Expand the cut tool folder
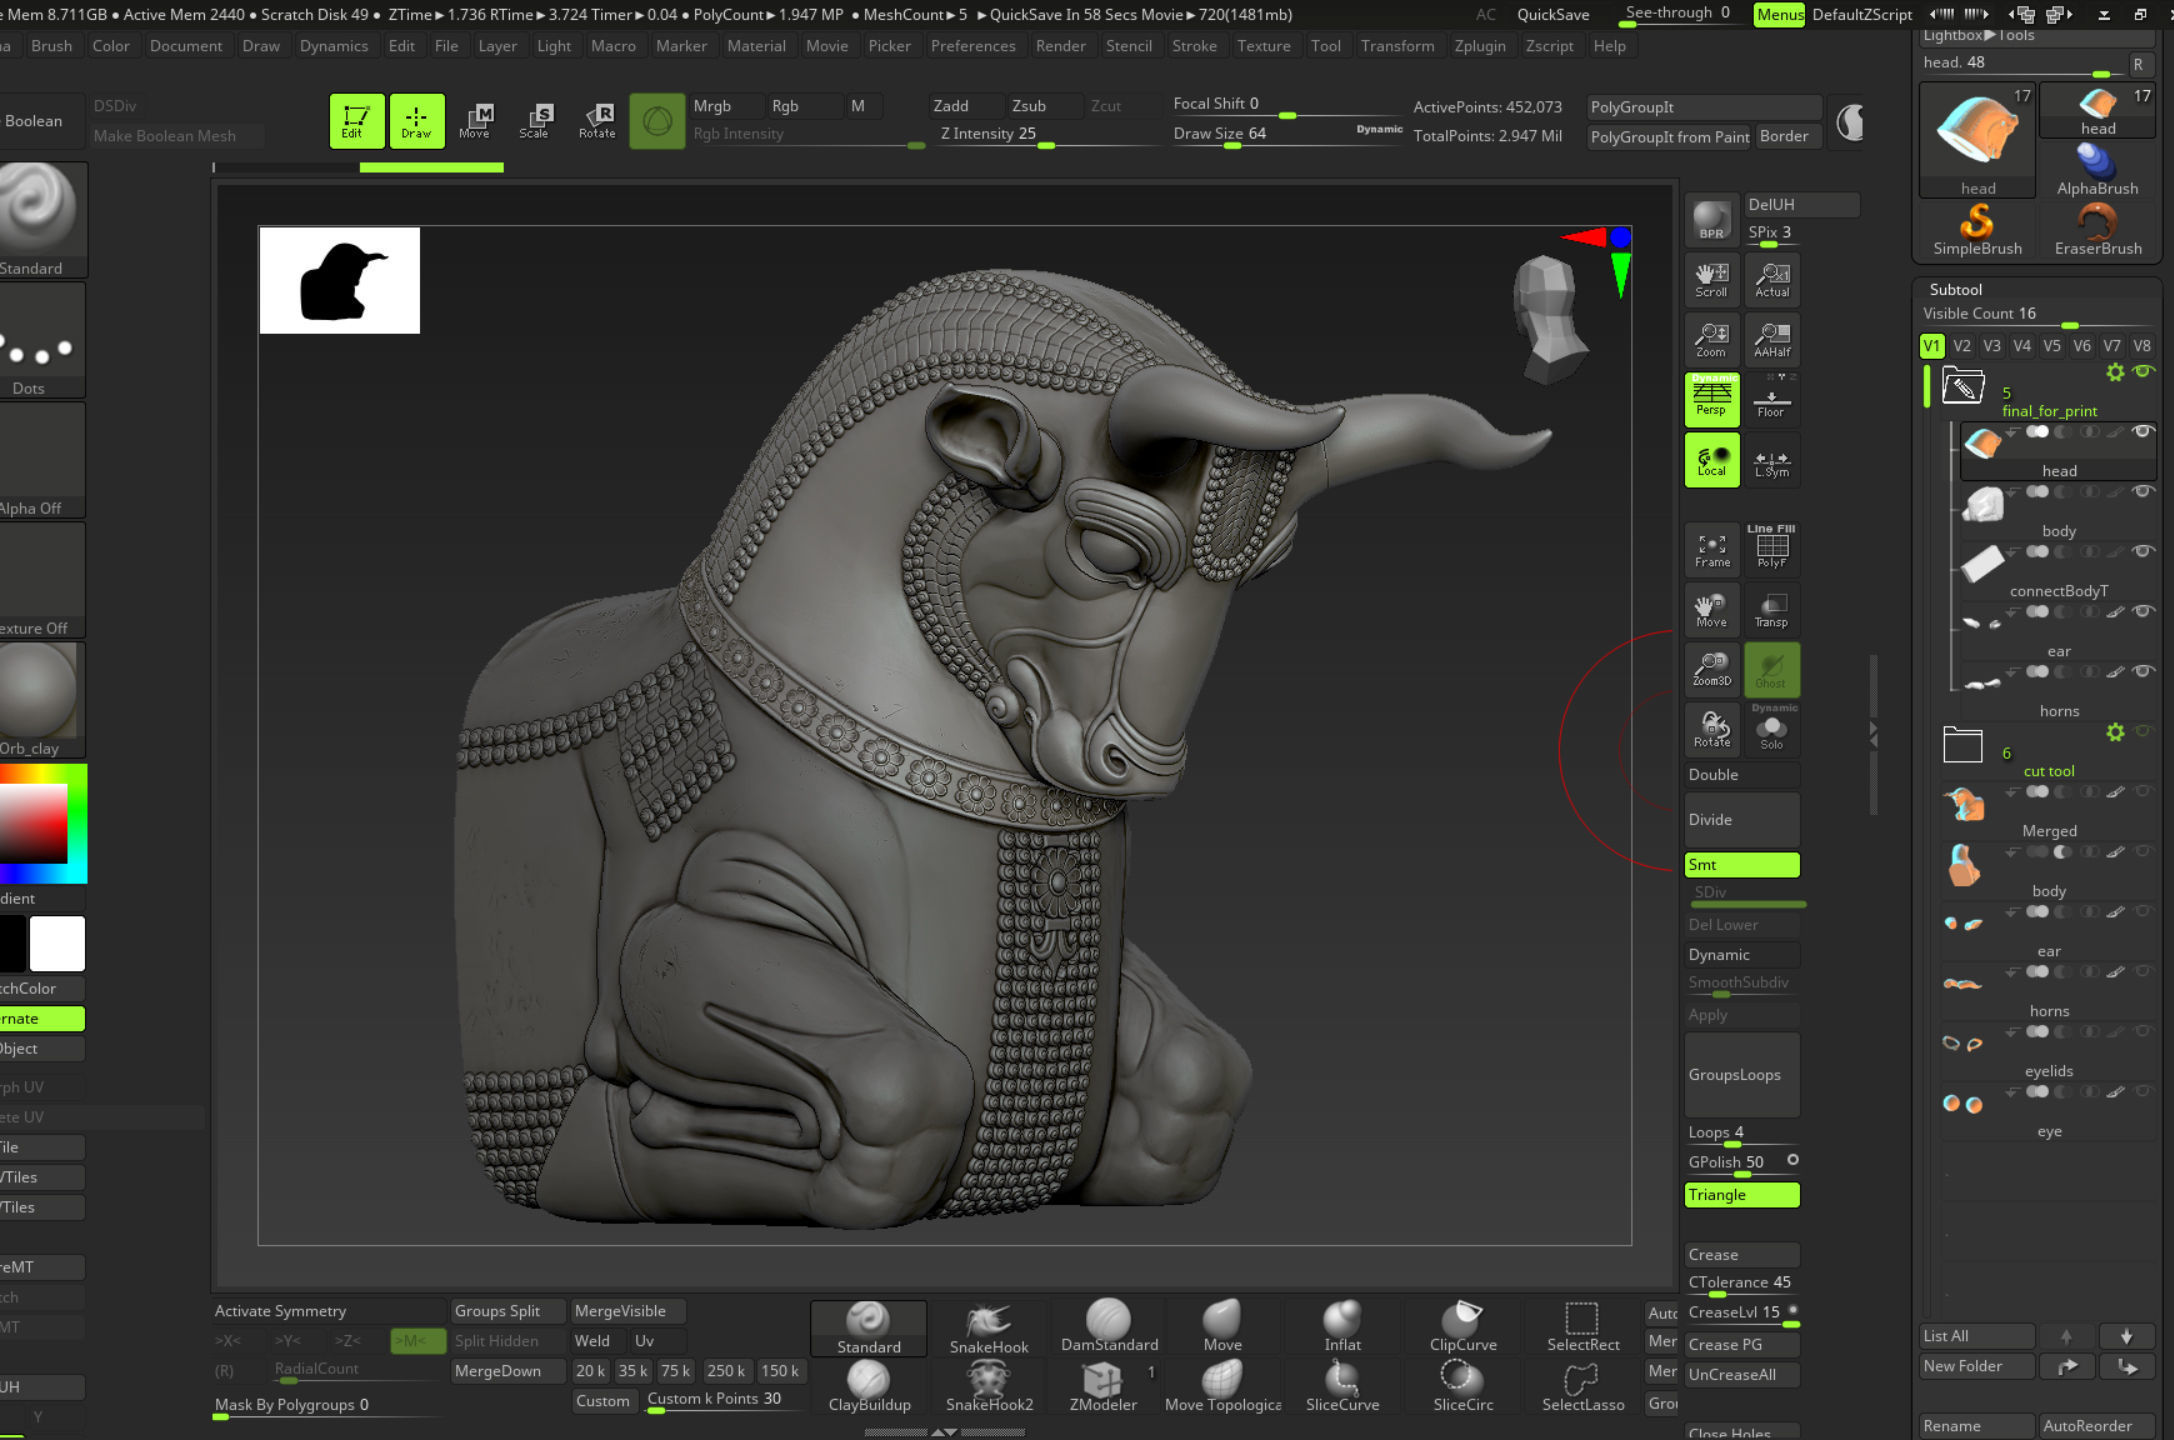 1962,744
